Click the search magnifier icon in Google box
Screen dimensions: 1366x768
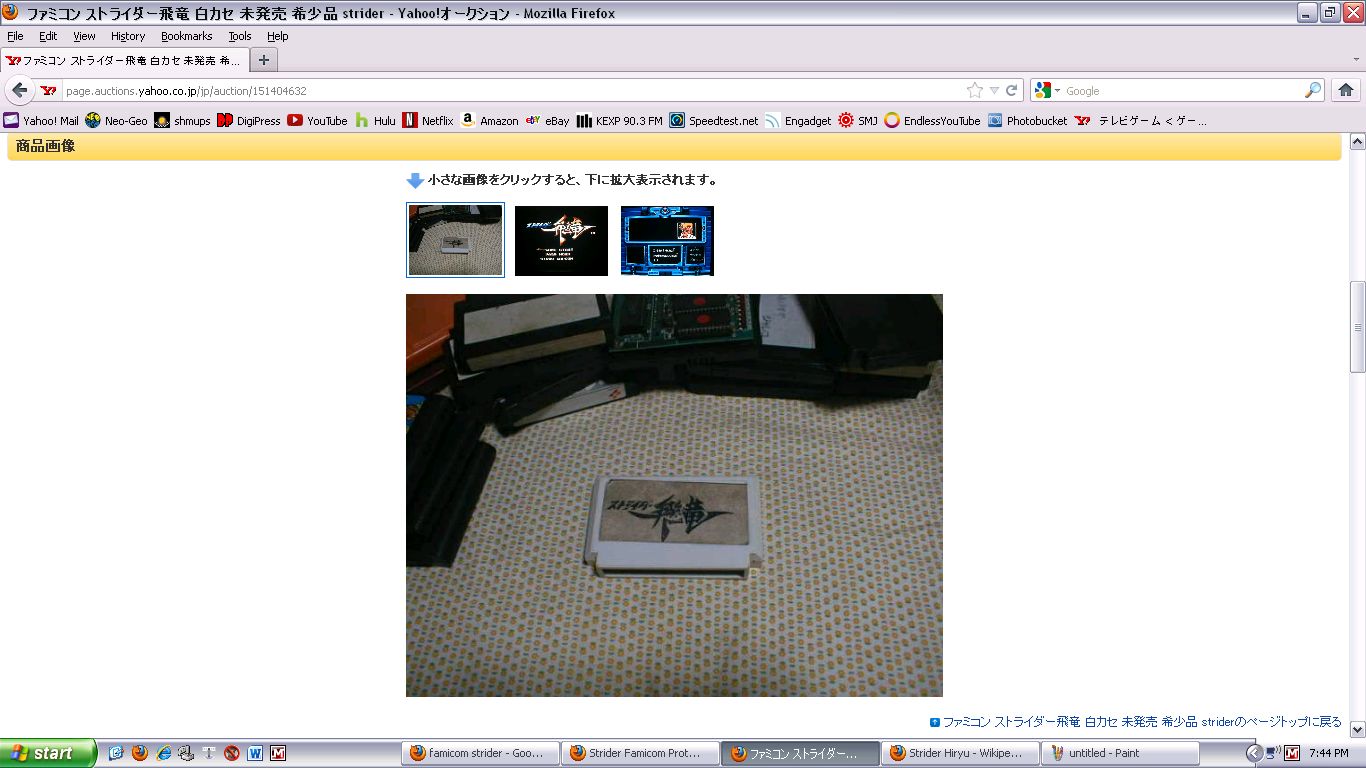pyautogui.click(x=1313, y=91)
